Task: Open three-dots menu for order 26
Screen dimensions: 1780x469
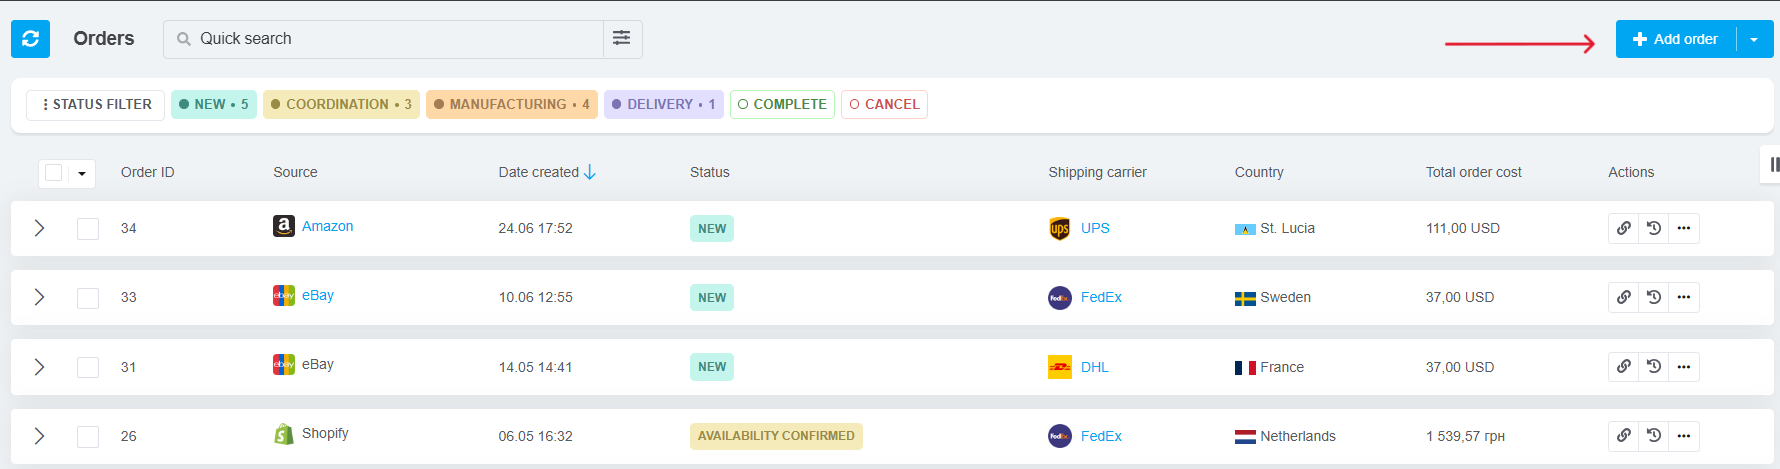Action: (x=1684, y=436)
